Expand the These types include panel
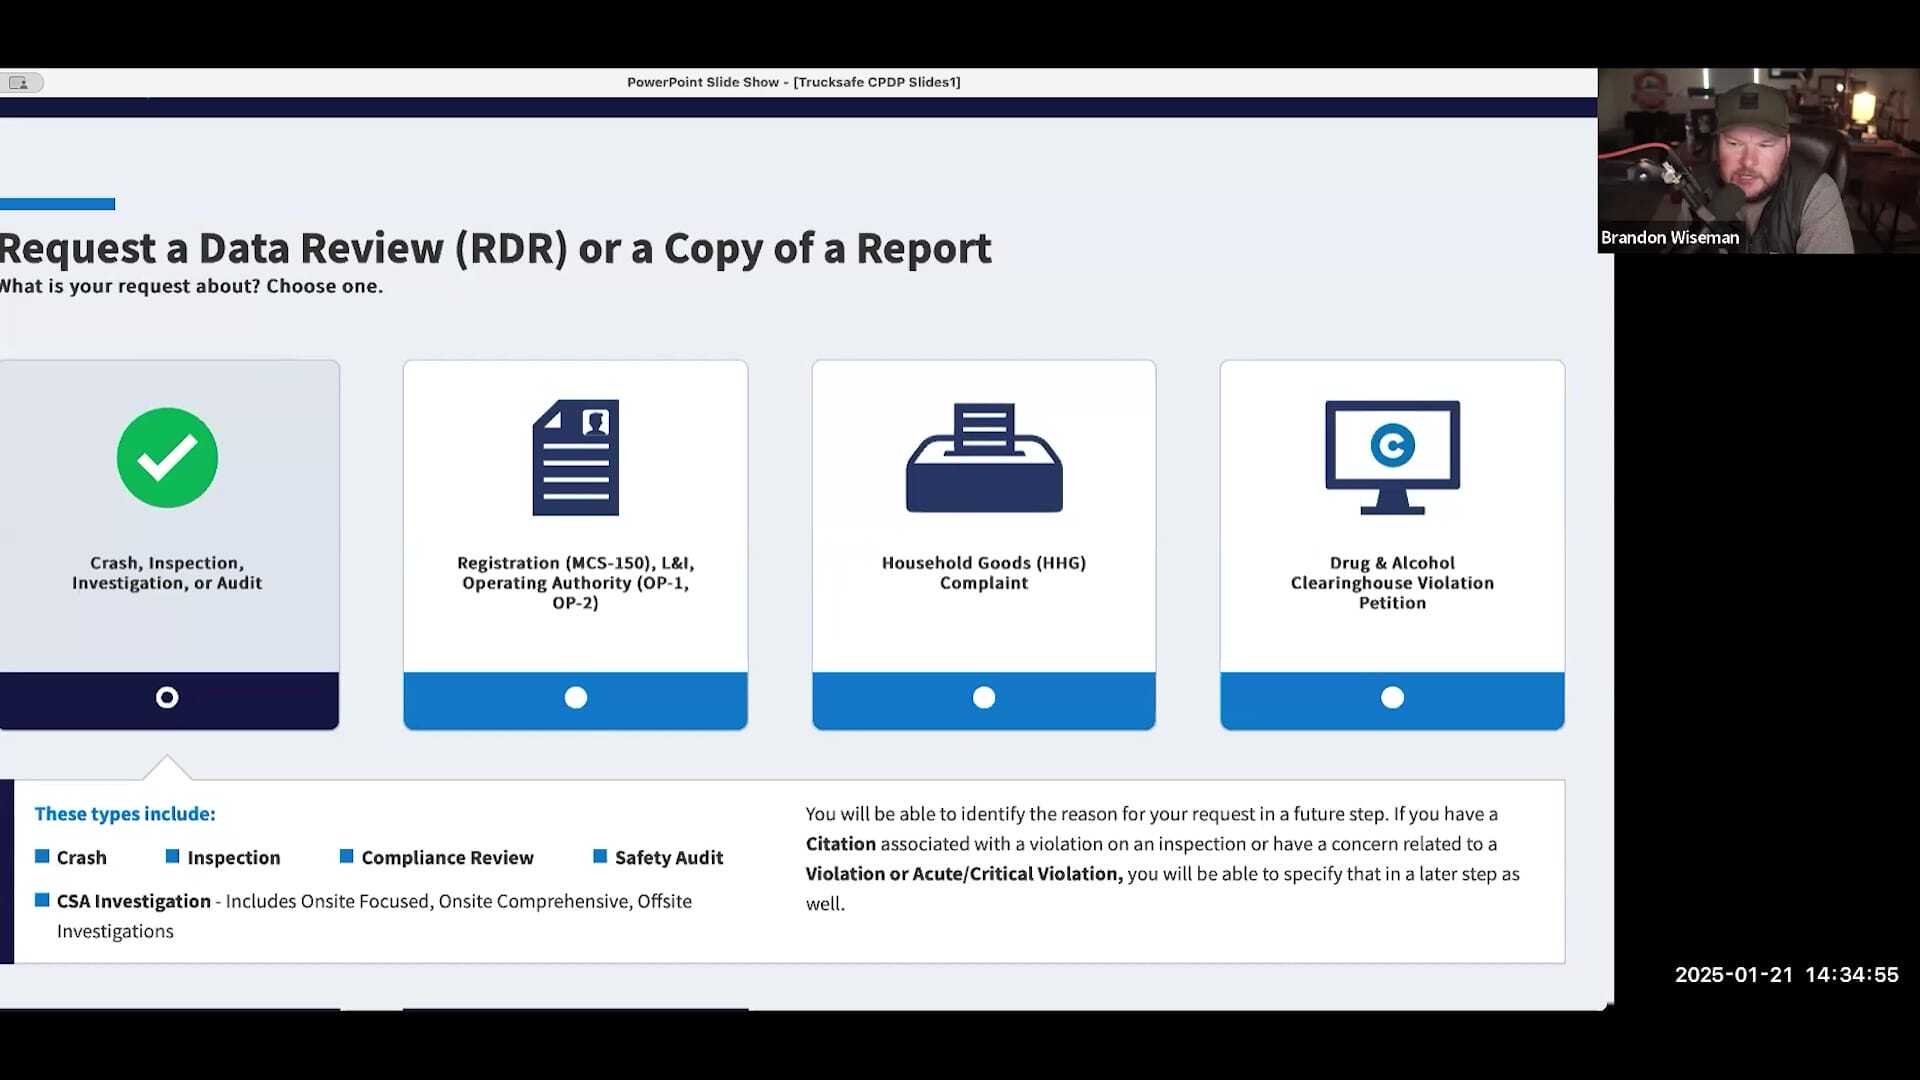This screenshot has height=1080, width=1920. (124, 813)
